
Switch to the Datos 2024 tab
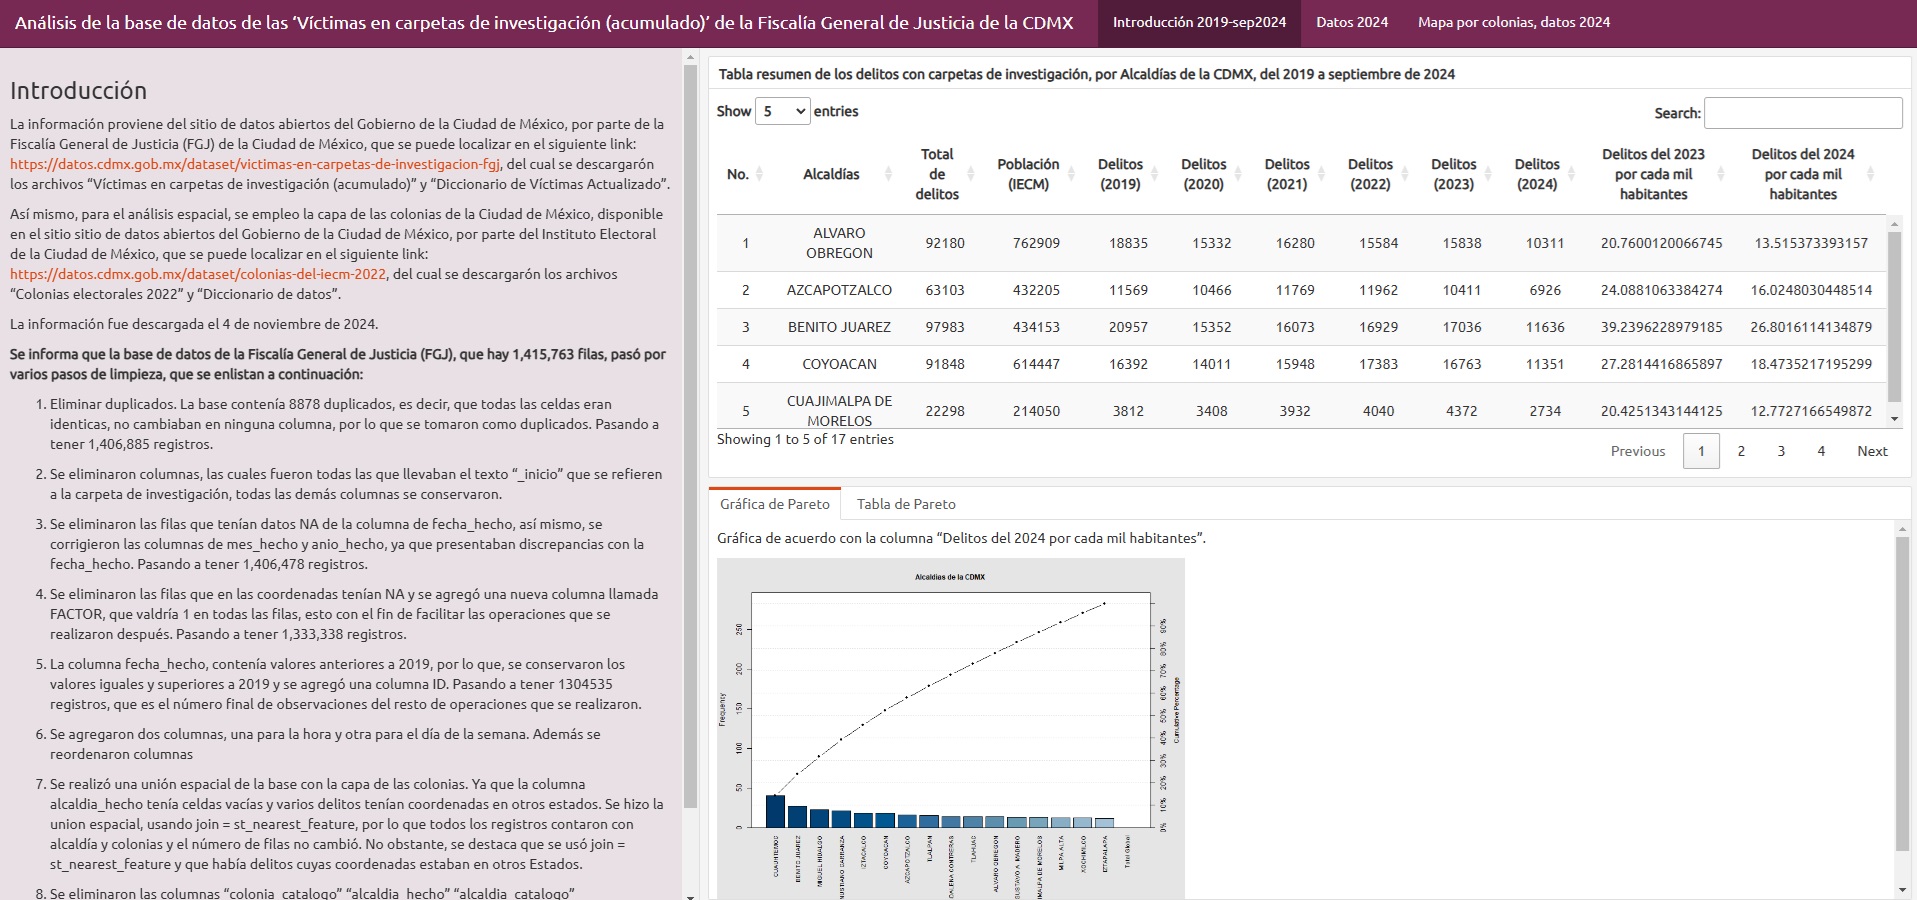coord(1351,23)
